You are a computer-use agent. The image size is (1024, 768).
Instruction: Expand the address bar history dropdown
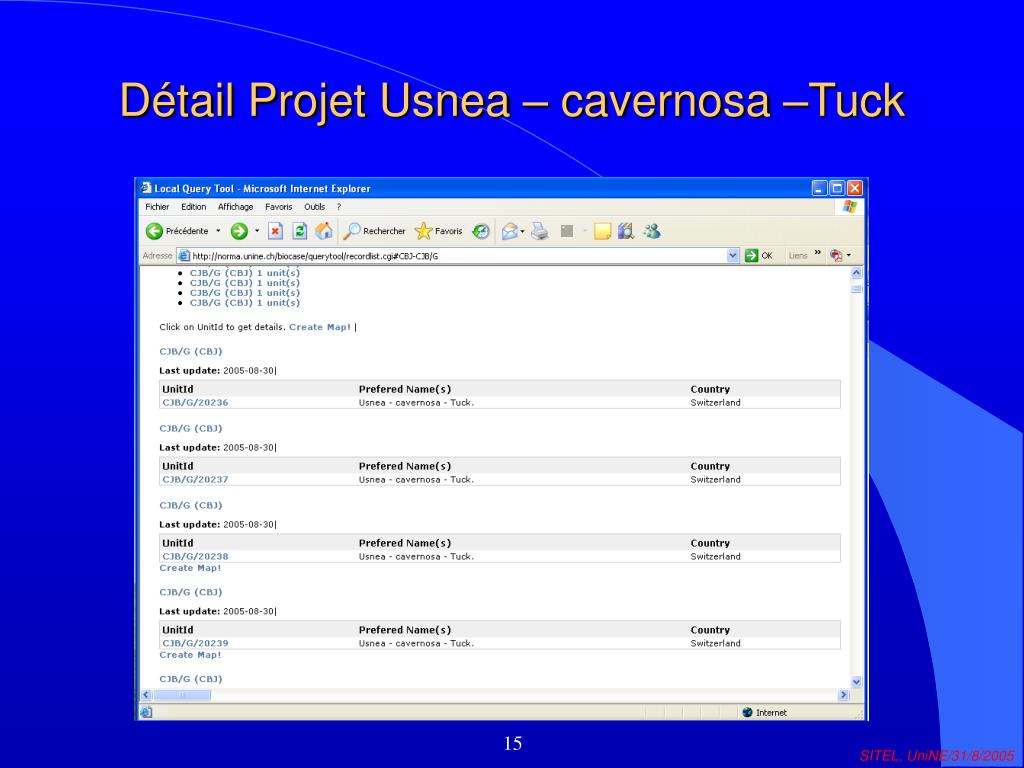[733, 256]
